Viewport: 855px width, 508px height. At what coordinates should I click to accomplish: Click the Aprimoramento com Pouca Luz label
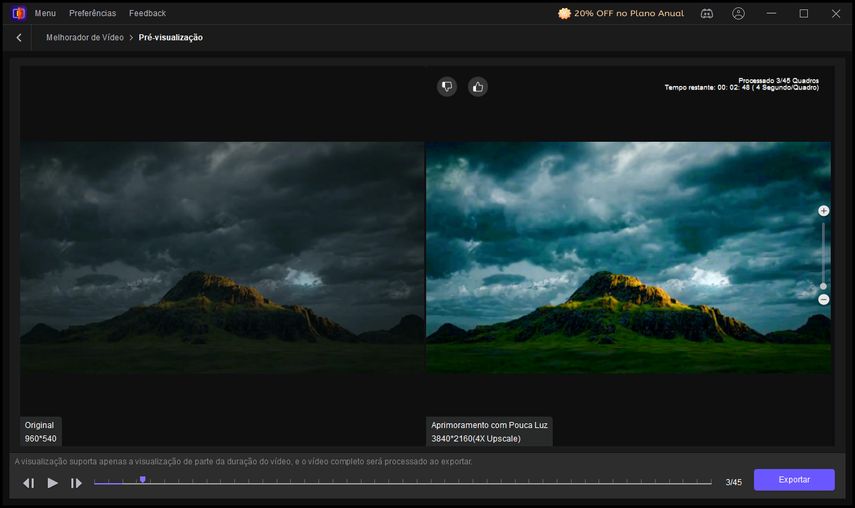pyautogui.click(x=489, y=432)
